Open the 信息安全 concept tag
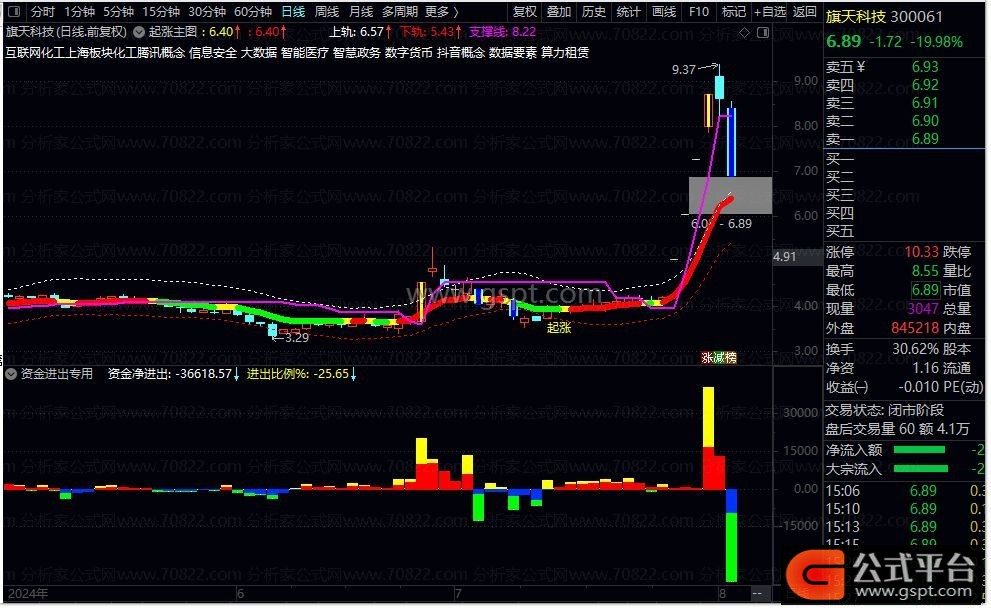This screenshot has height=608, width=991. point(213,52)
